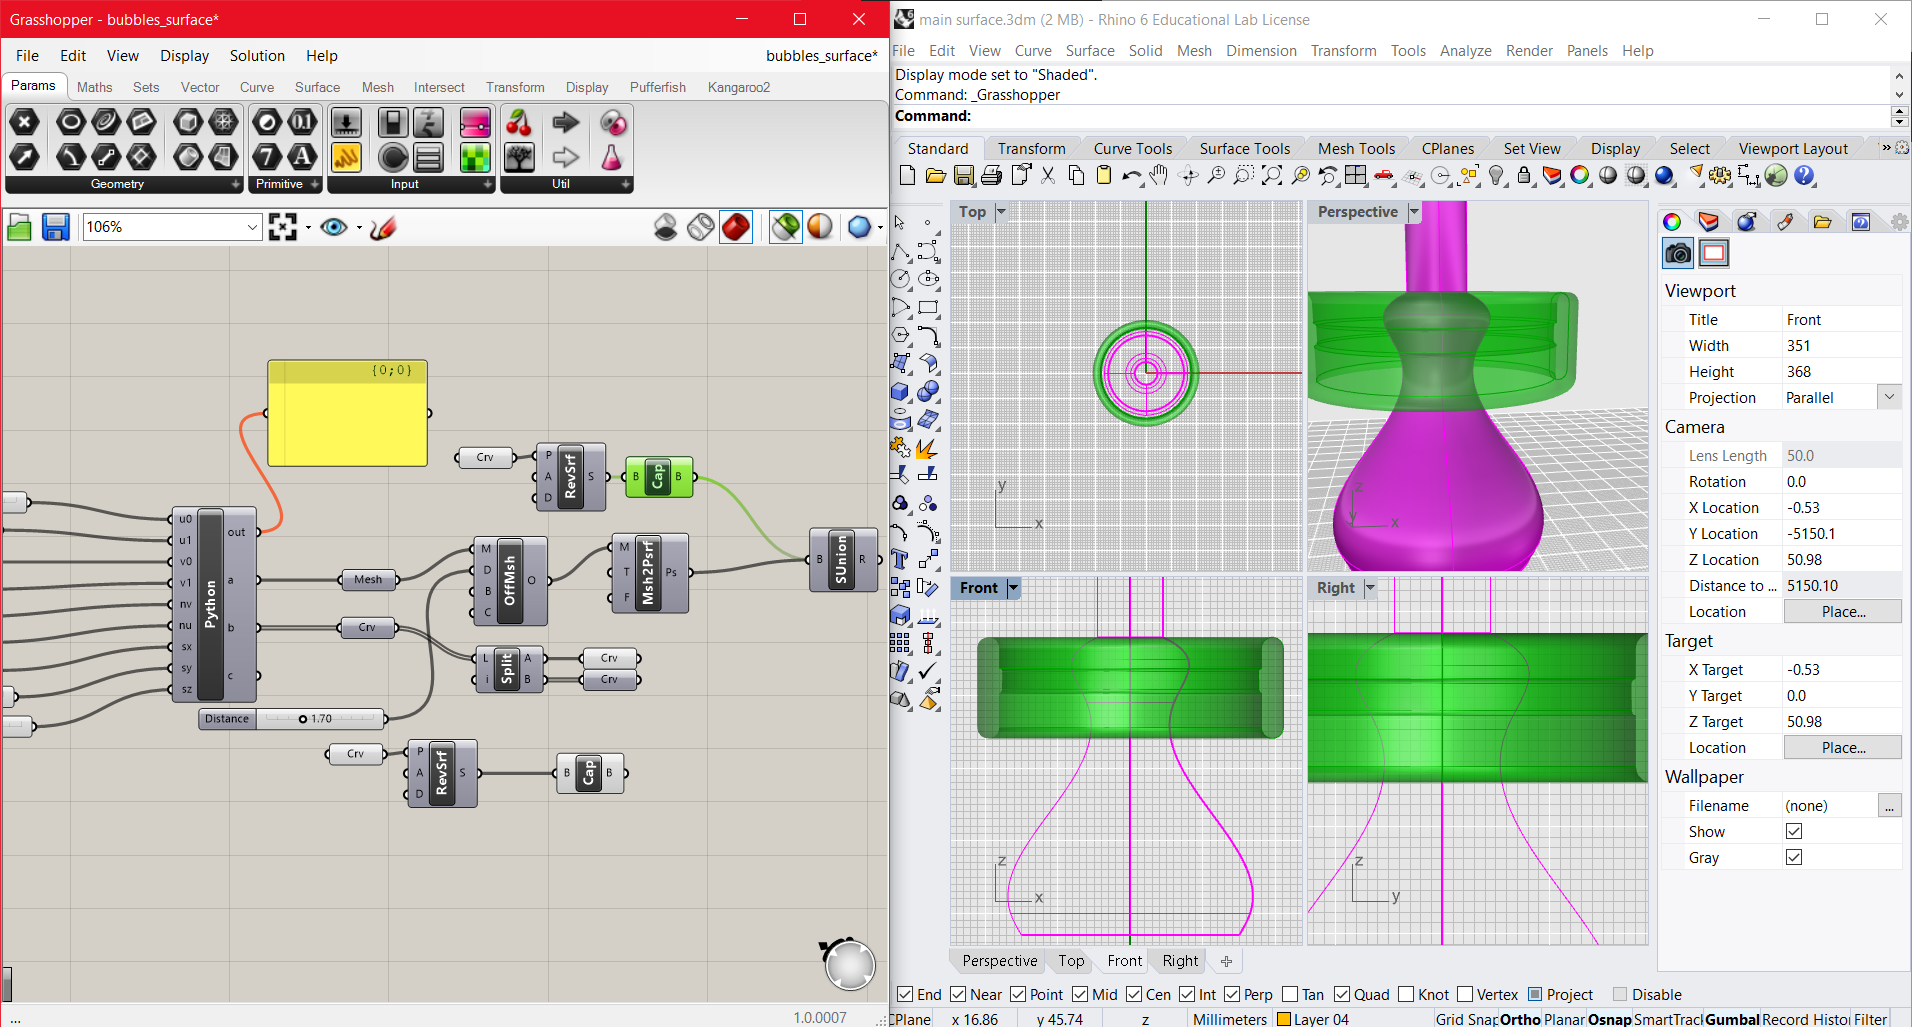Uncheck the wallpaper Show checkbox
The image size is (1912, 1027).
click(x=1794, y=831)
